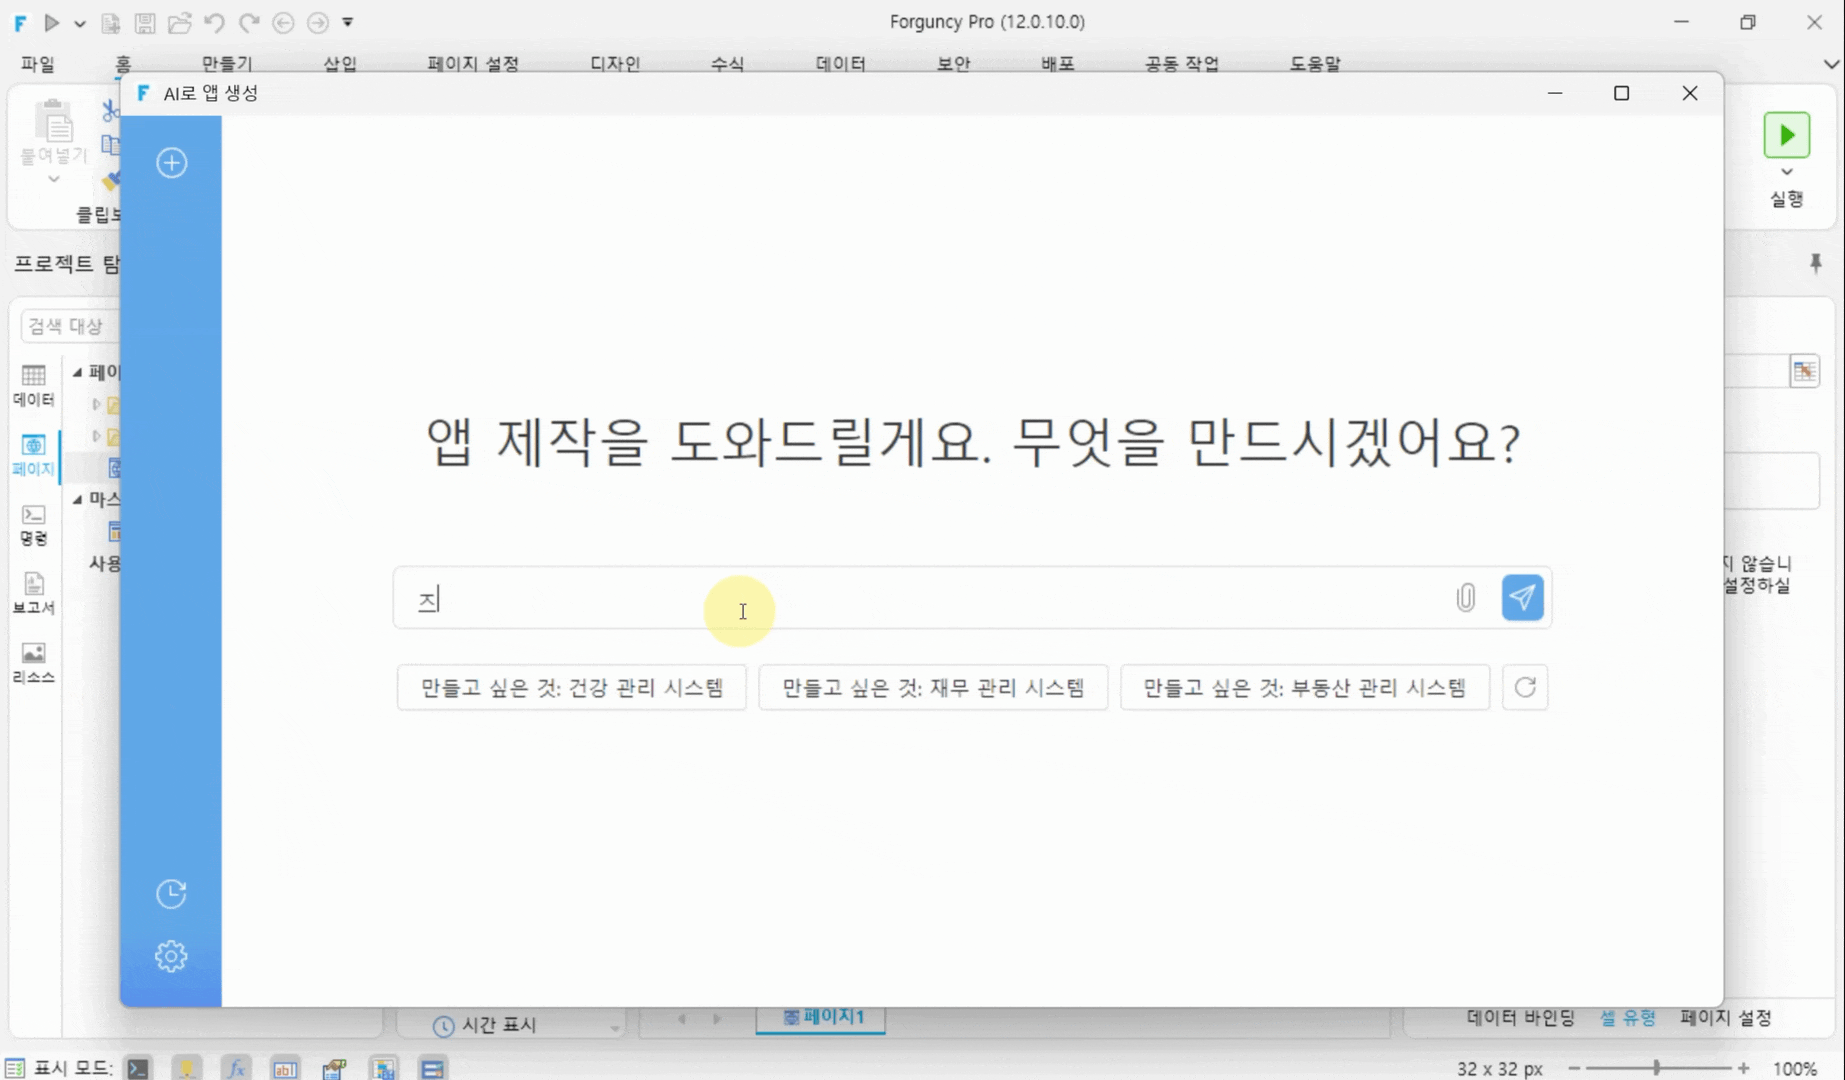Toggle the highlight display mode icon
The width and height of the screenshot is (1845, 1080).
click(187, 1068)
